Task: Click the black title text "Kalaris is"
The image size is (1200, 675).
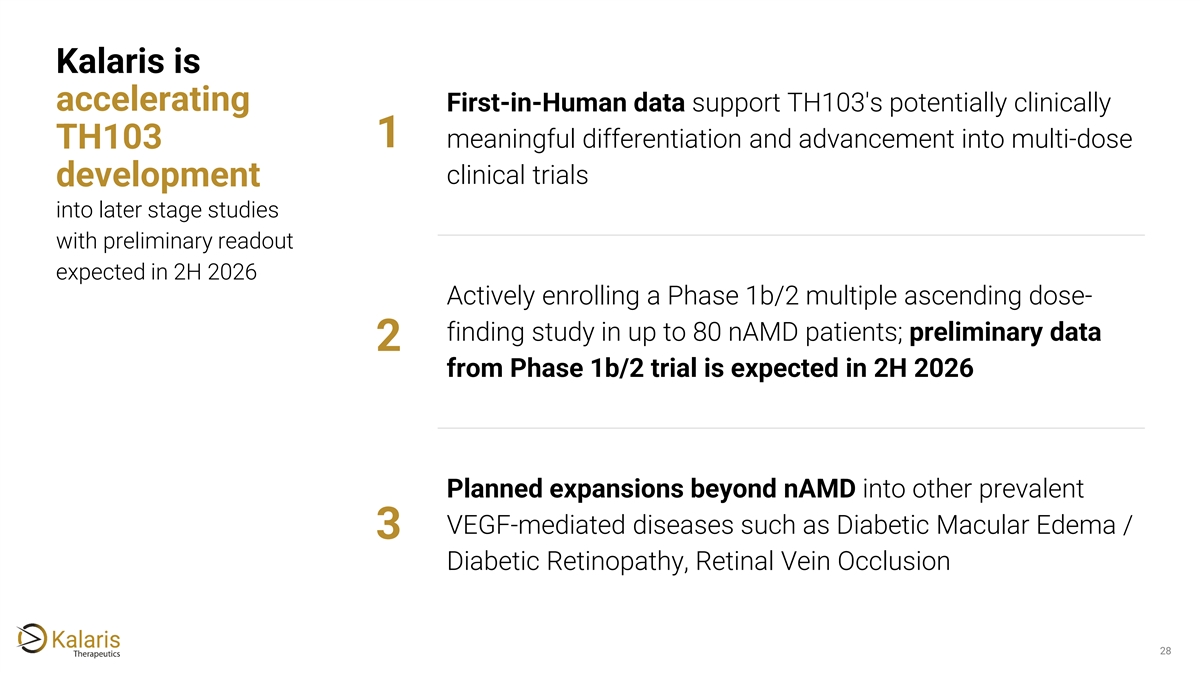Action: pos(129,61)
